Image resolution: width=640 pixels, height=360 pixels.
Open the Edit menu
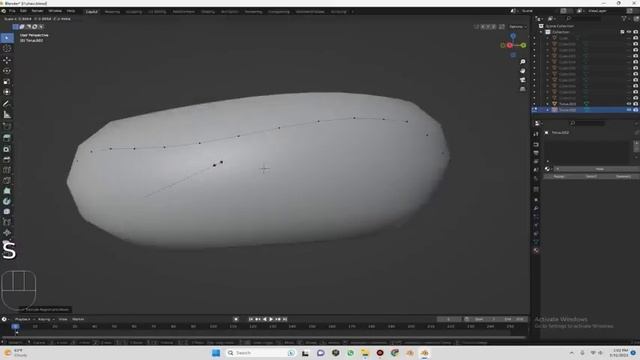point(23,11)
